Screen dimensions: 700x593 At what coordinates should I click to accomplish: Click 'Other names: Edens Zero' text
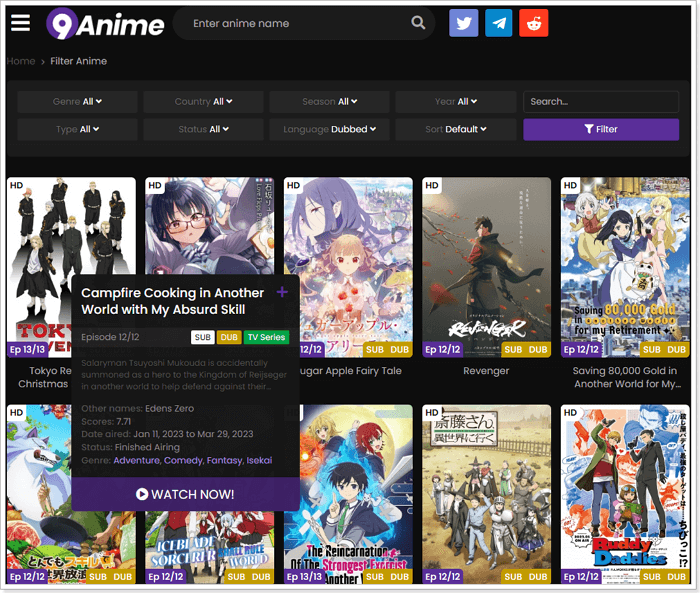[x=138, y=409]
